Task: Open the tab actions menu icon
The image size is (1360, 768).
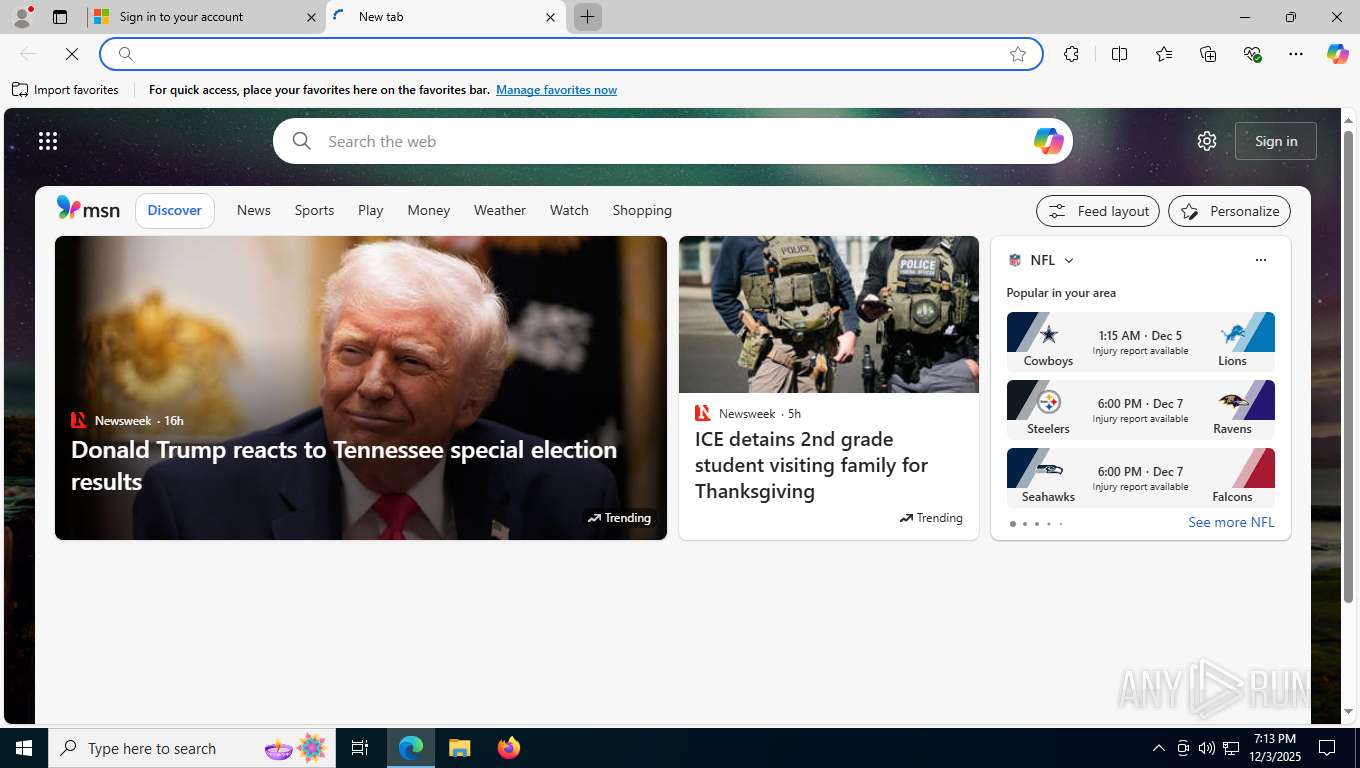Action: (60, 17)
